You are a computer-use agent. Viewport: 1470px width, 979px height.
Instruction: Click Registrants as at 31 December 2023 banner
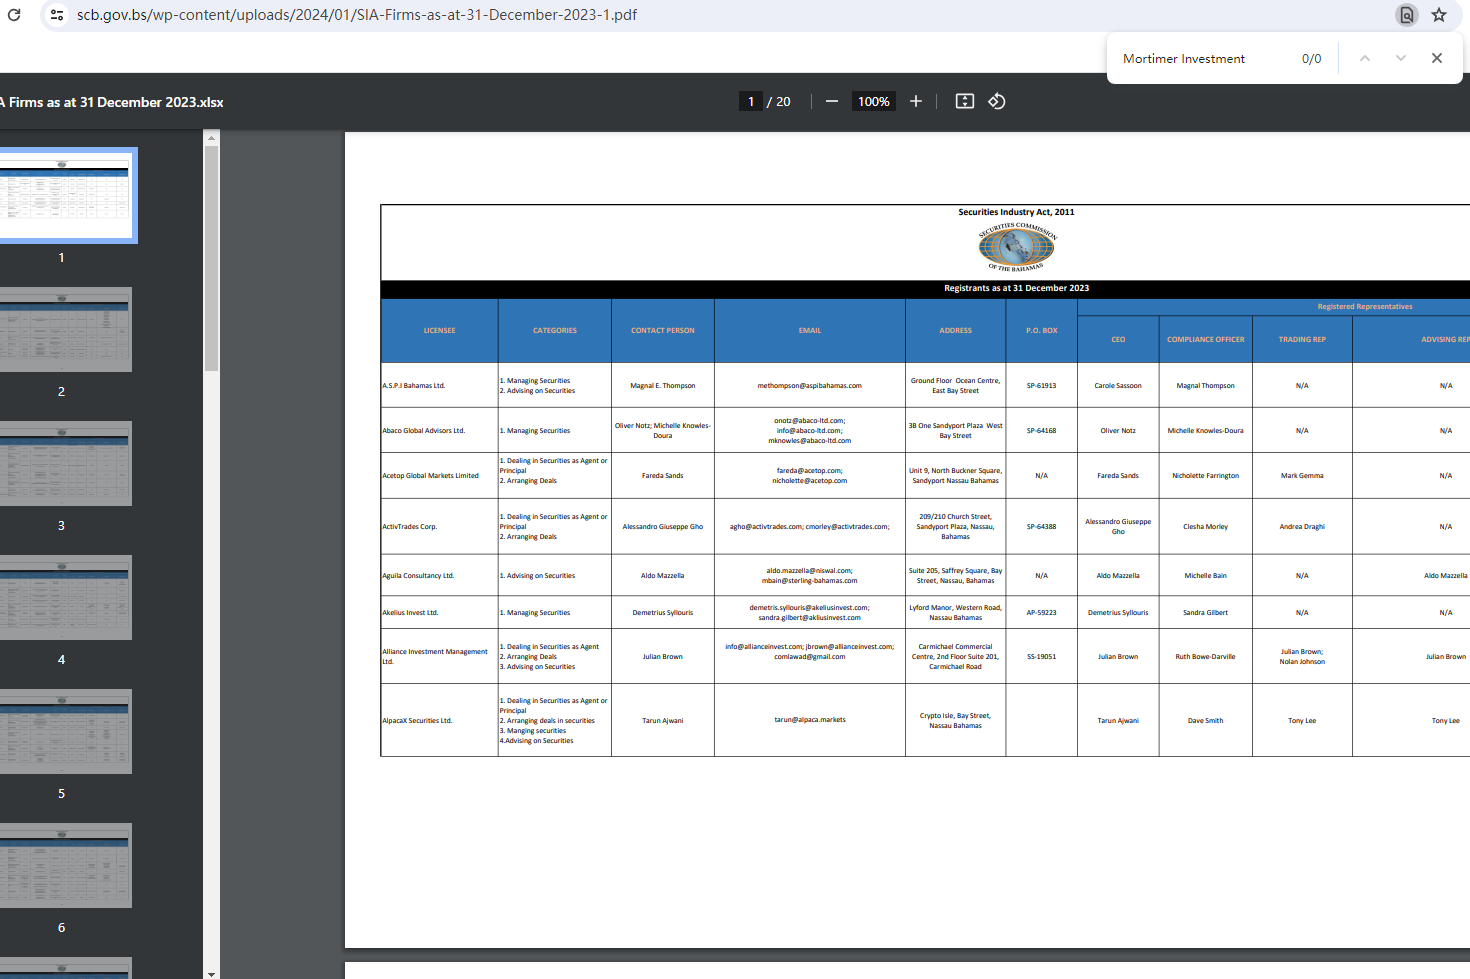(x=1016, y=288)
